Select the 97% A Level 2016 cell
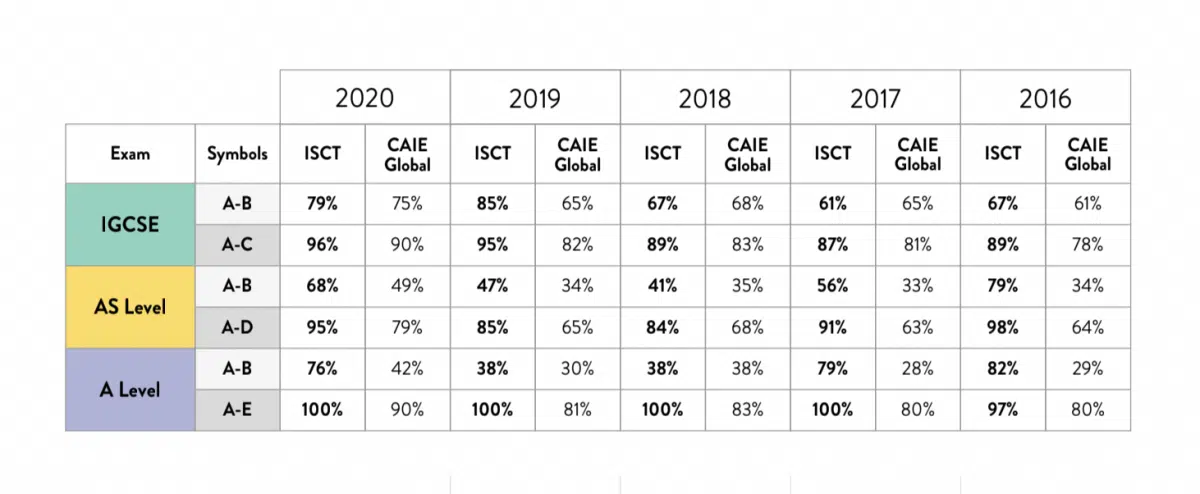1200x494 pixels. pyautogui.click(x=1003, y=410)
